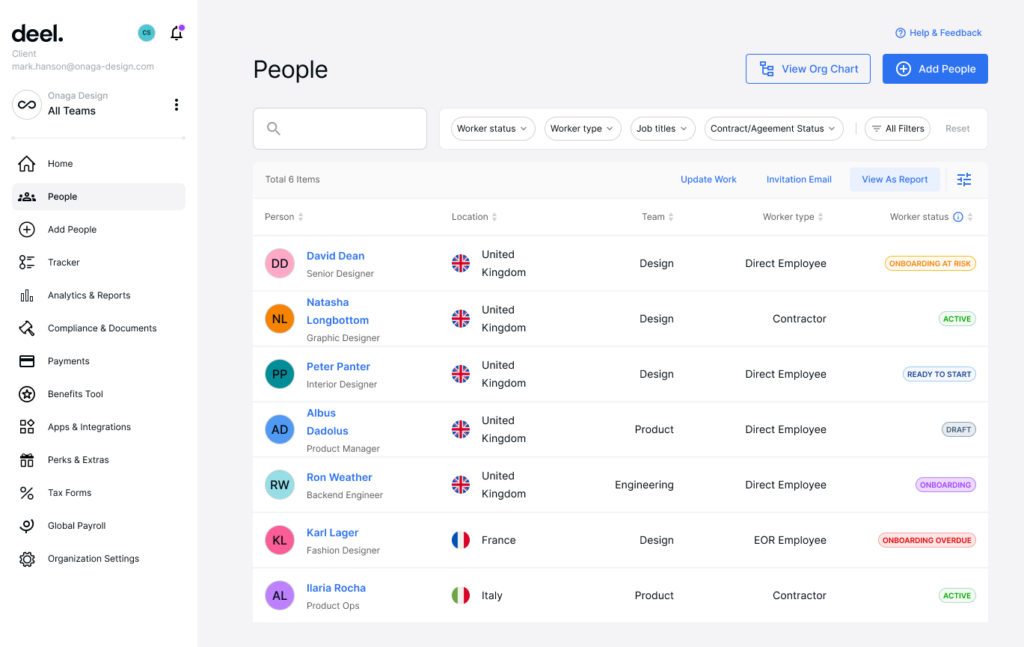Open the Benefits Tool
This screenshot has height=647, width=1024.
[75, 394]
